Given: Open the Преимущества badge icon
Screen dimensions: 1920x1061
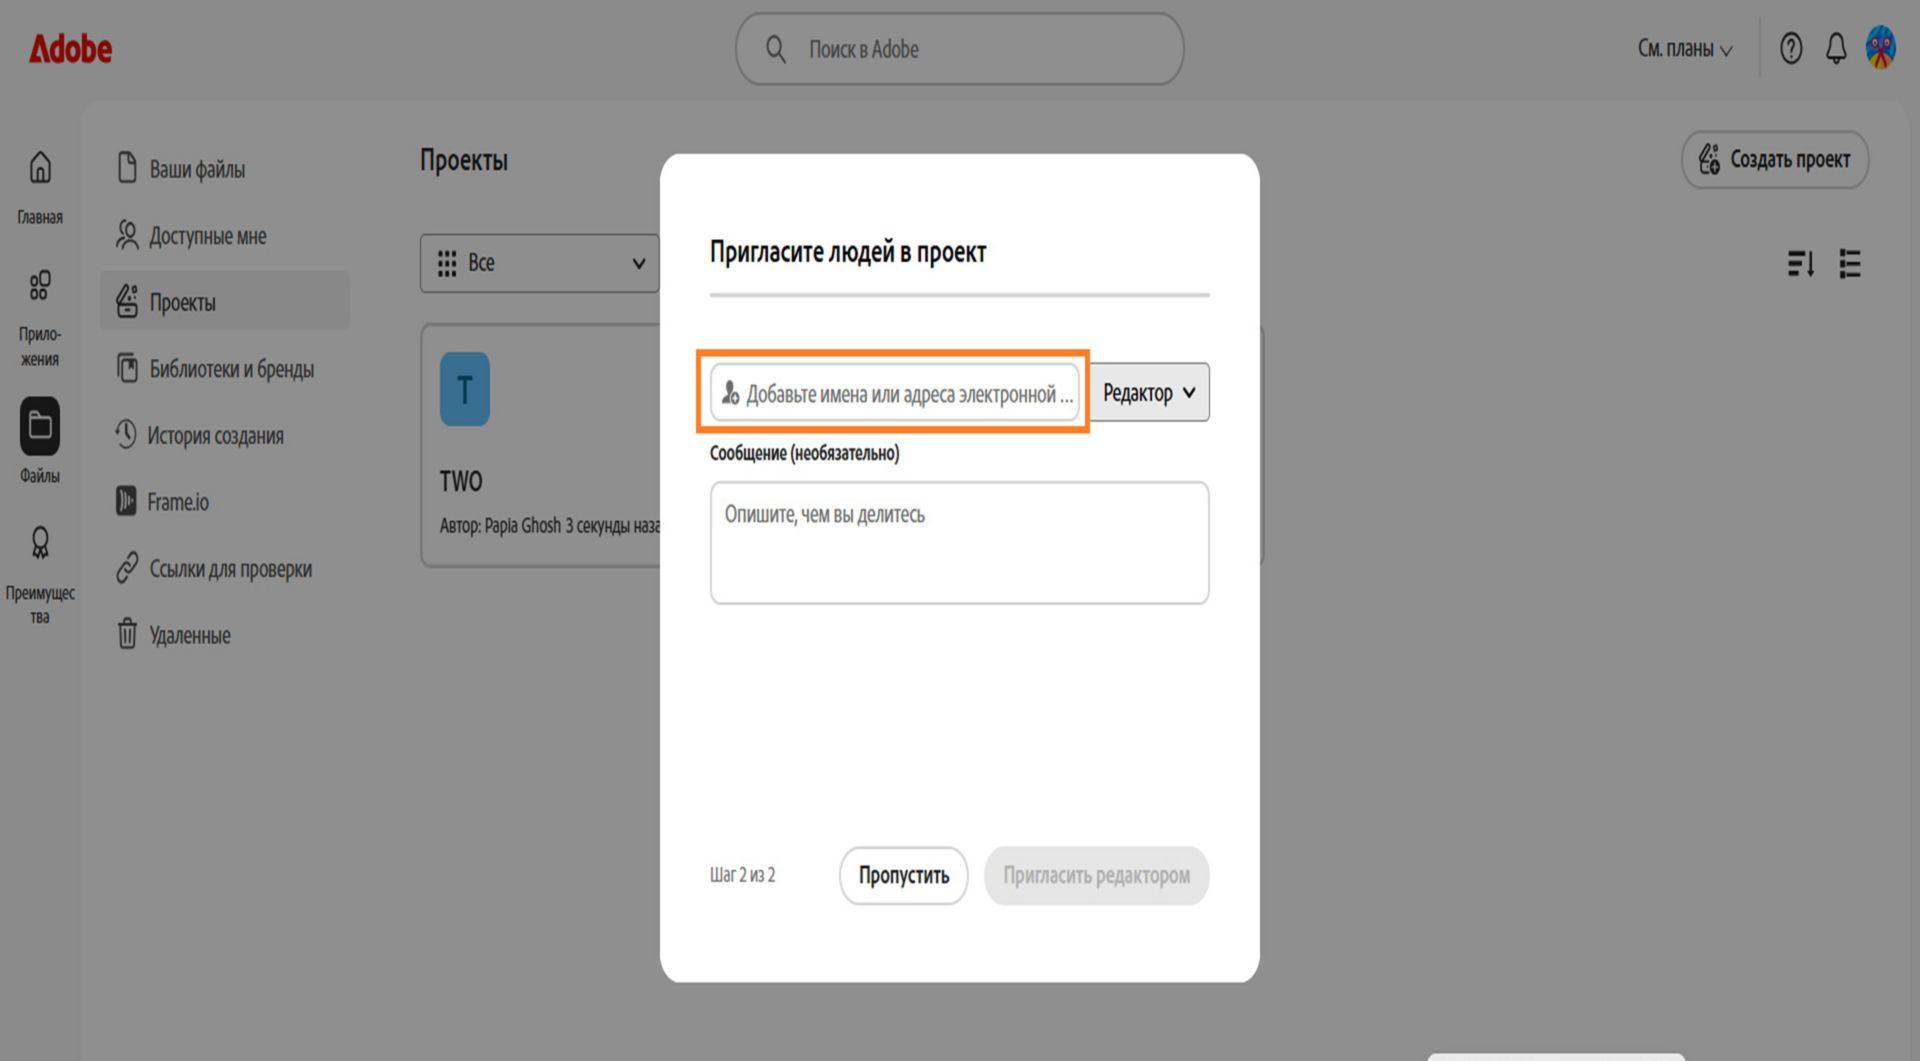Looking at the screenshot, I should pyautogui.click(x=40, y=542).
